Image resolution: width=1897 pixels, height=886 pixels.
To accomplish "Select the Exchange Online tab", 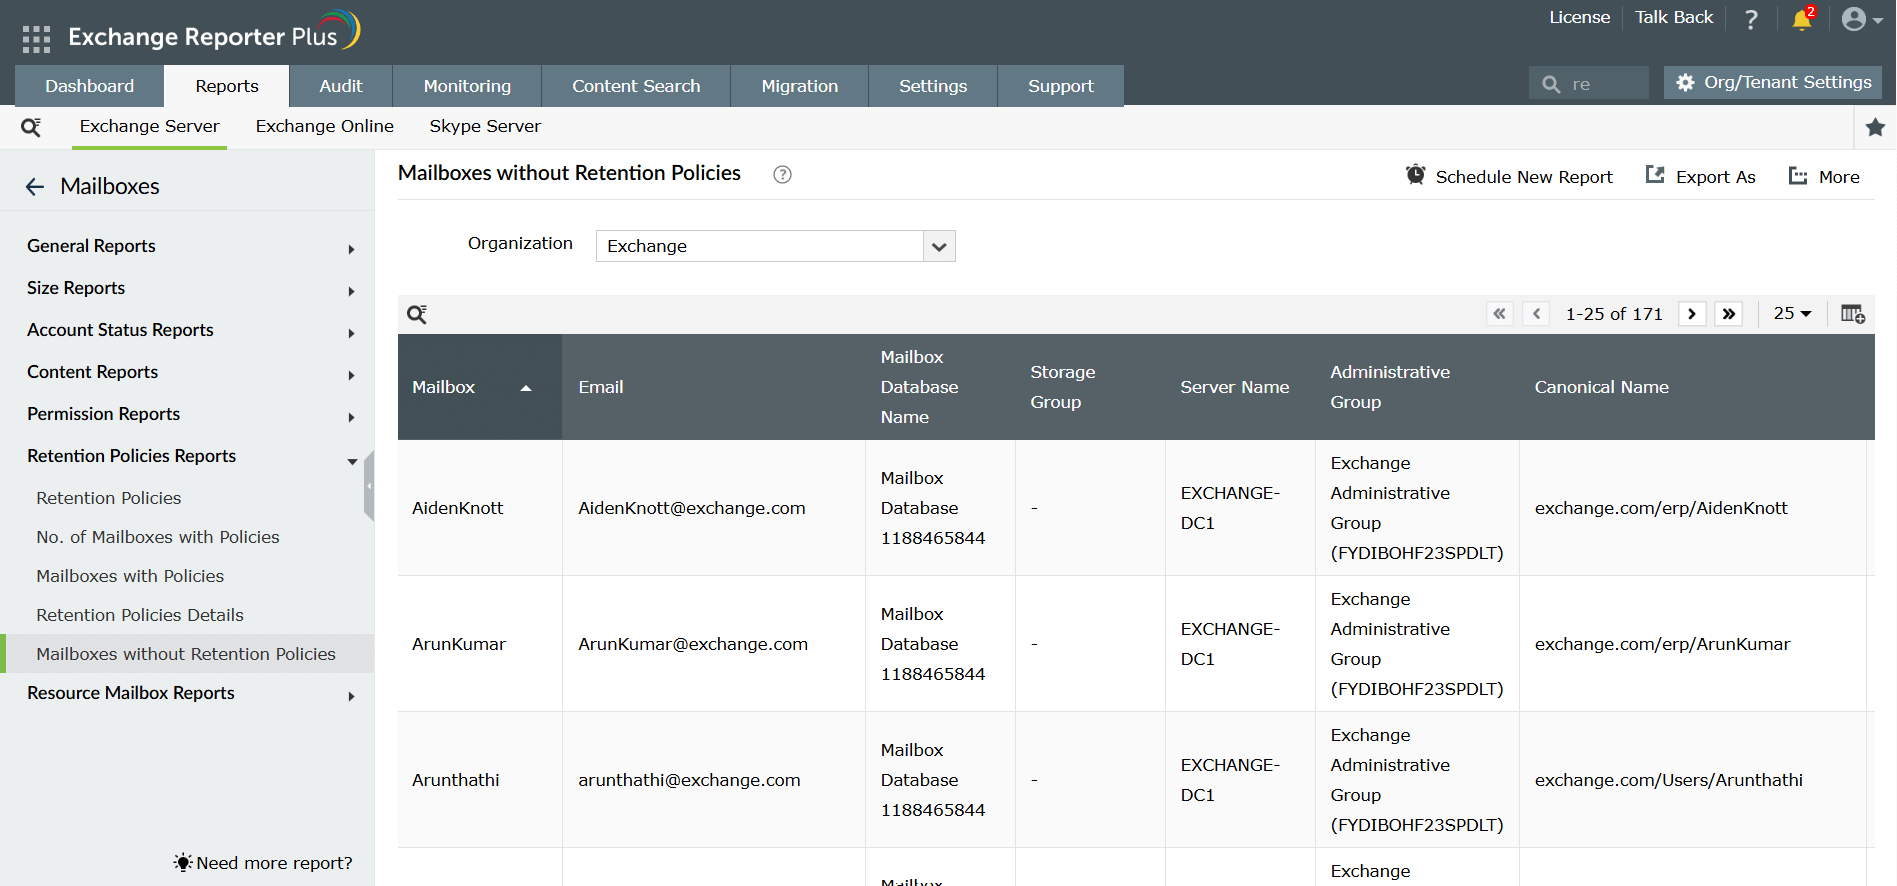I will pyautogui.click(x=324, y=126).
